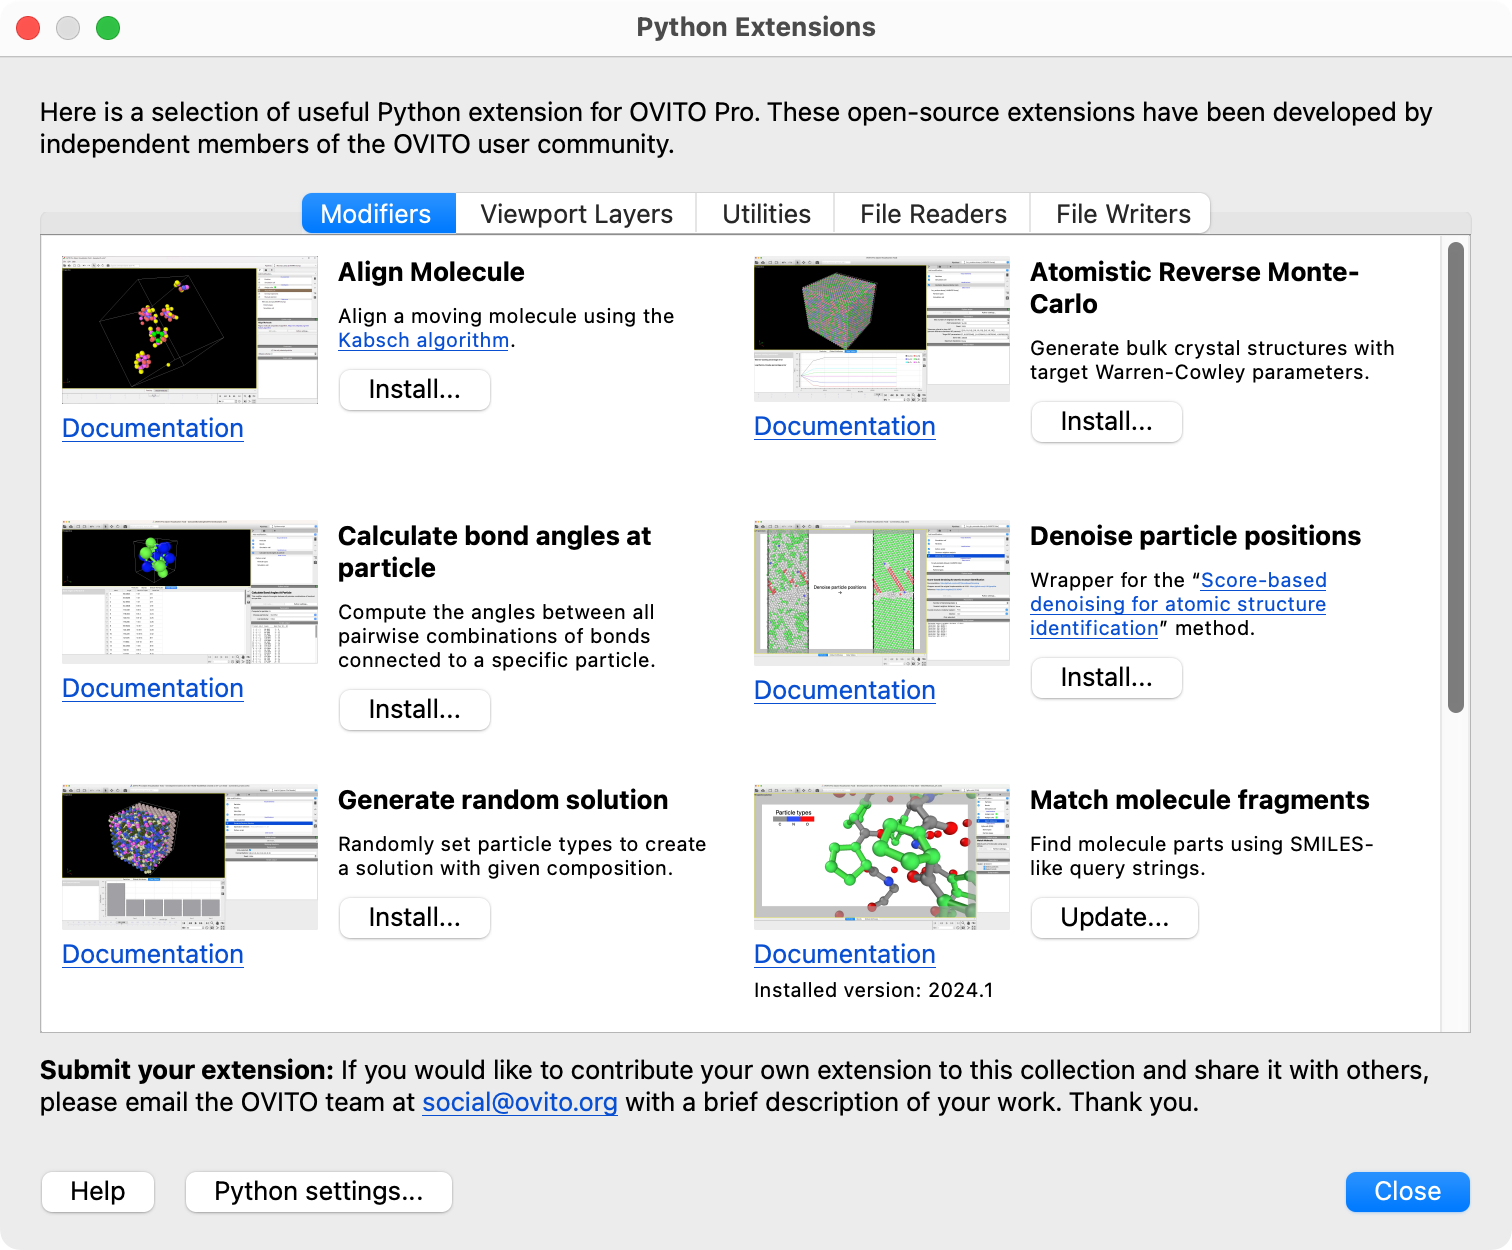Select the File Readers tab
Screen dimensions: 1512x1250
(932, 214)
